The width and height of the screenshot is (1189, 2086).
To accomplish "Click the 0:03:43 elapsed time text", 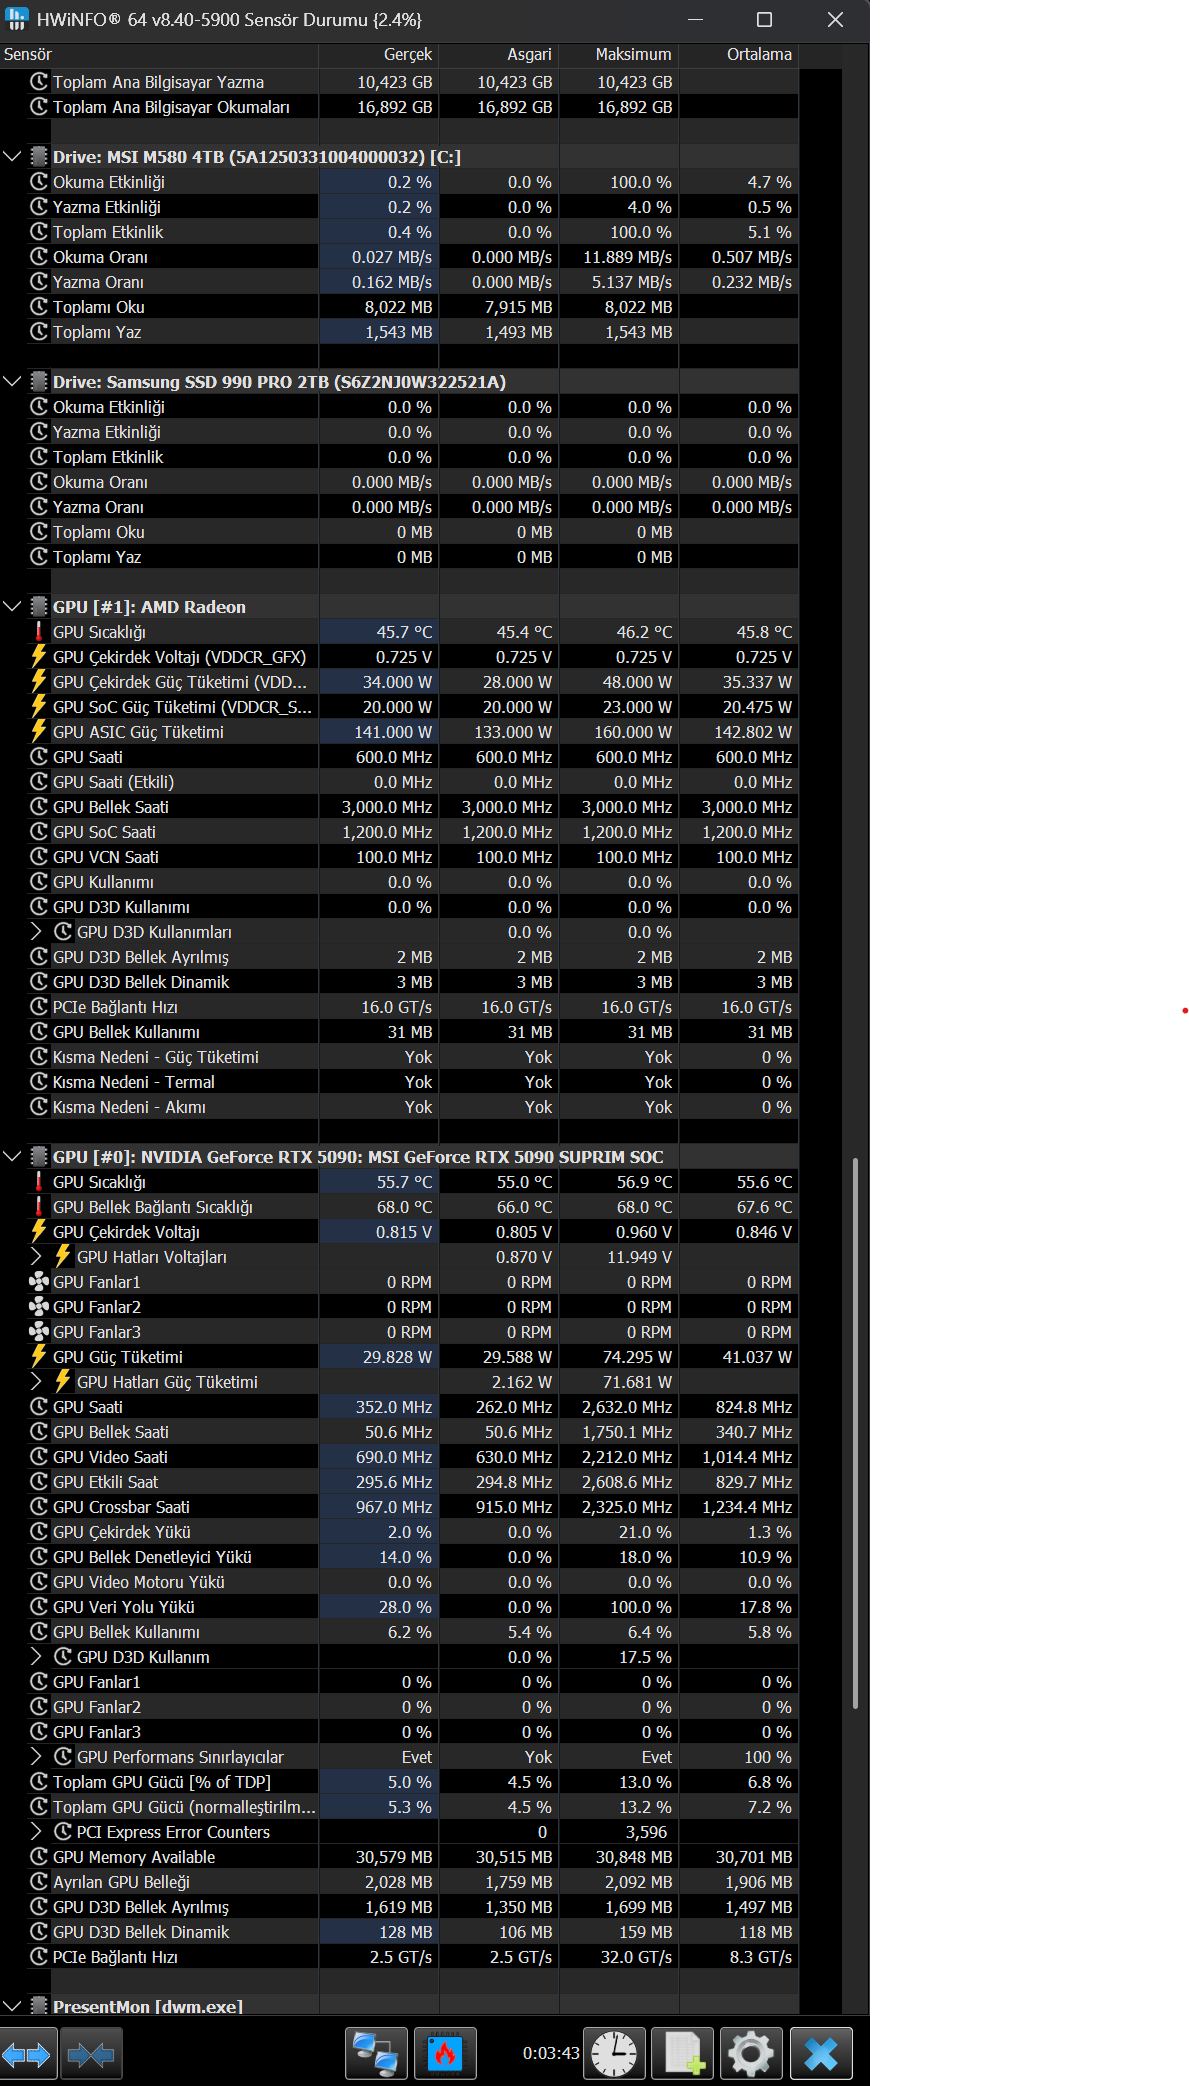I will pos(551,2053).
